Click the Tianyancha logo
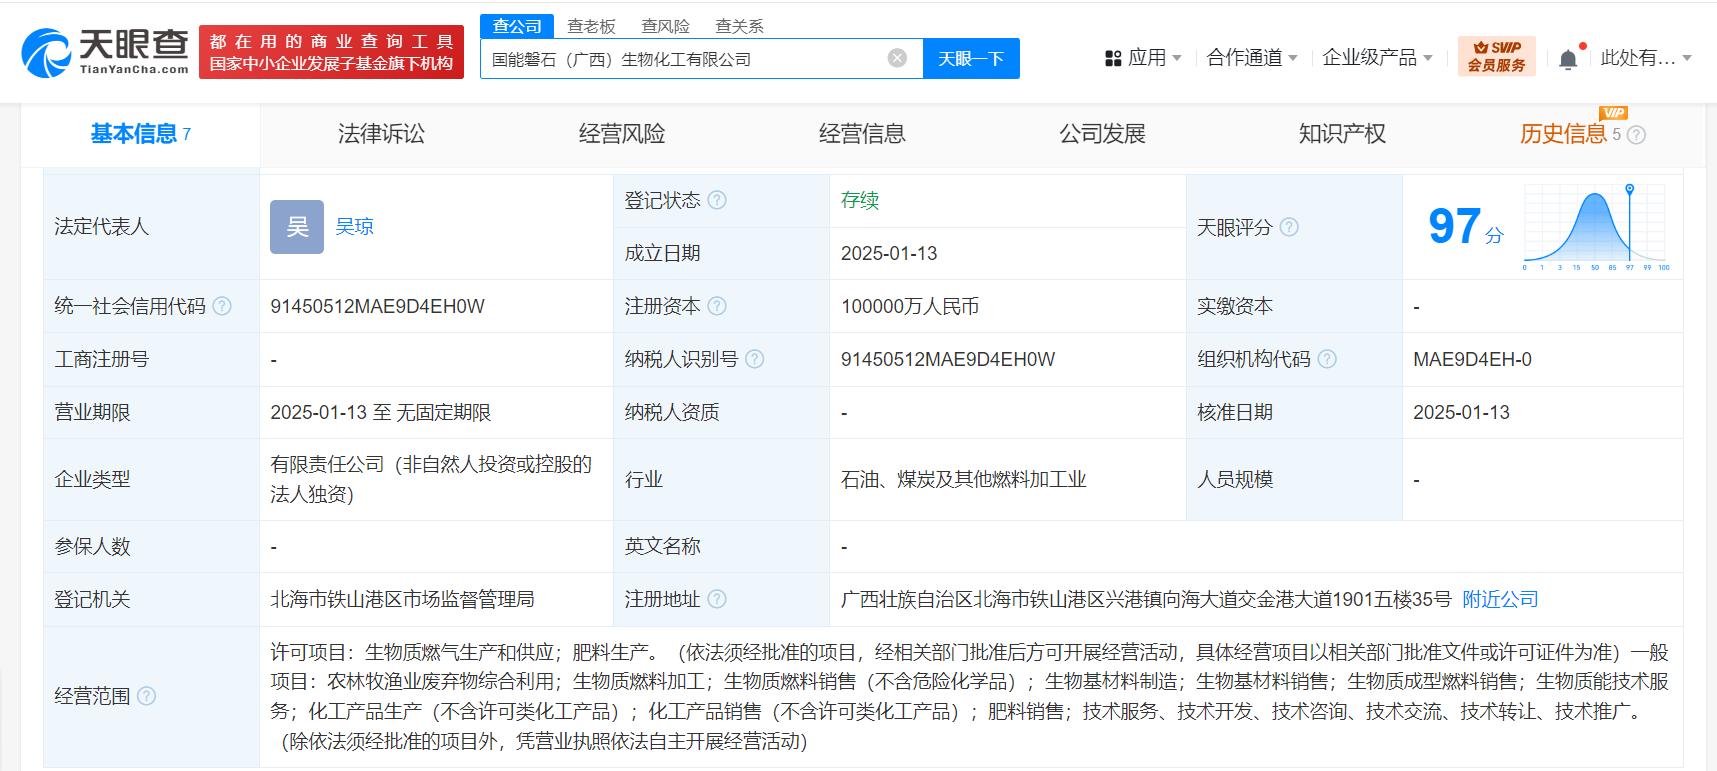 tap(105, 52)
